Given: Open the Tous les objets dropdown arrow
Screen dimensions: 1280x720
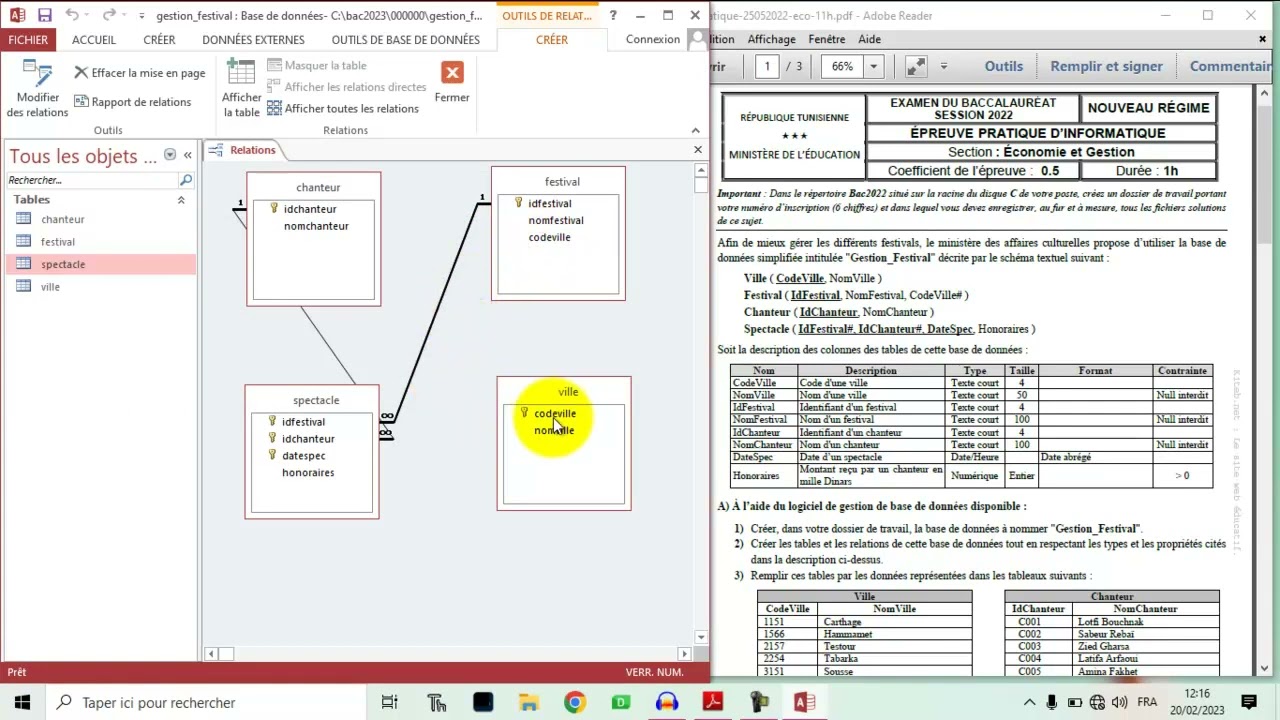Looking at the screenshot, I should [170, 155].
